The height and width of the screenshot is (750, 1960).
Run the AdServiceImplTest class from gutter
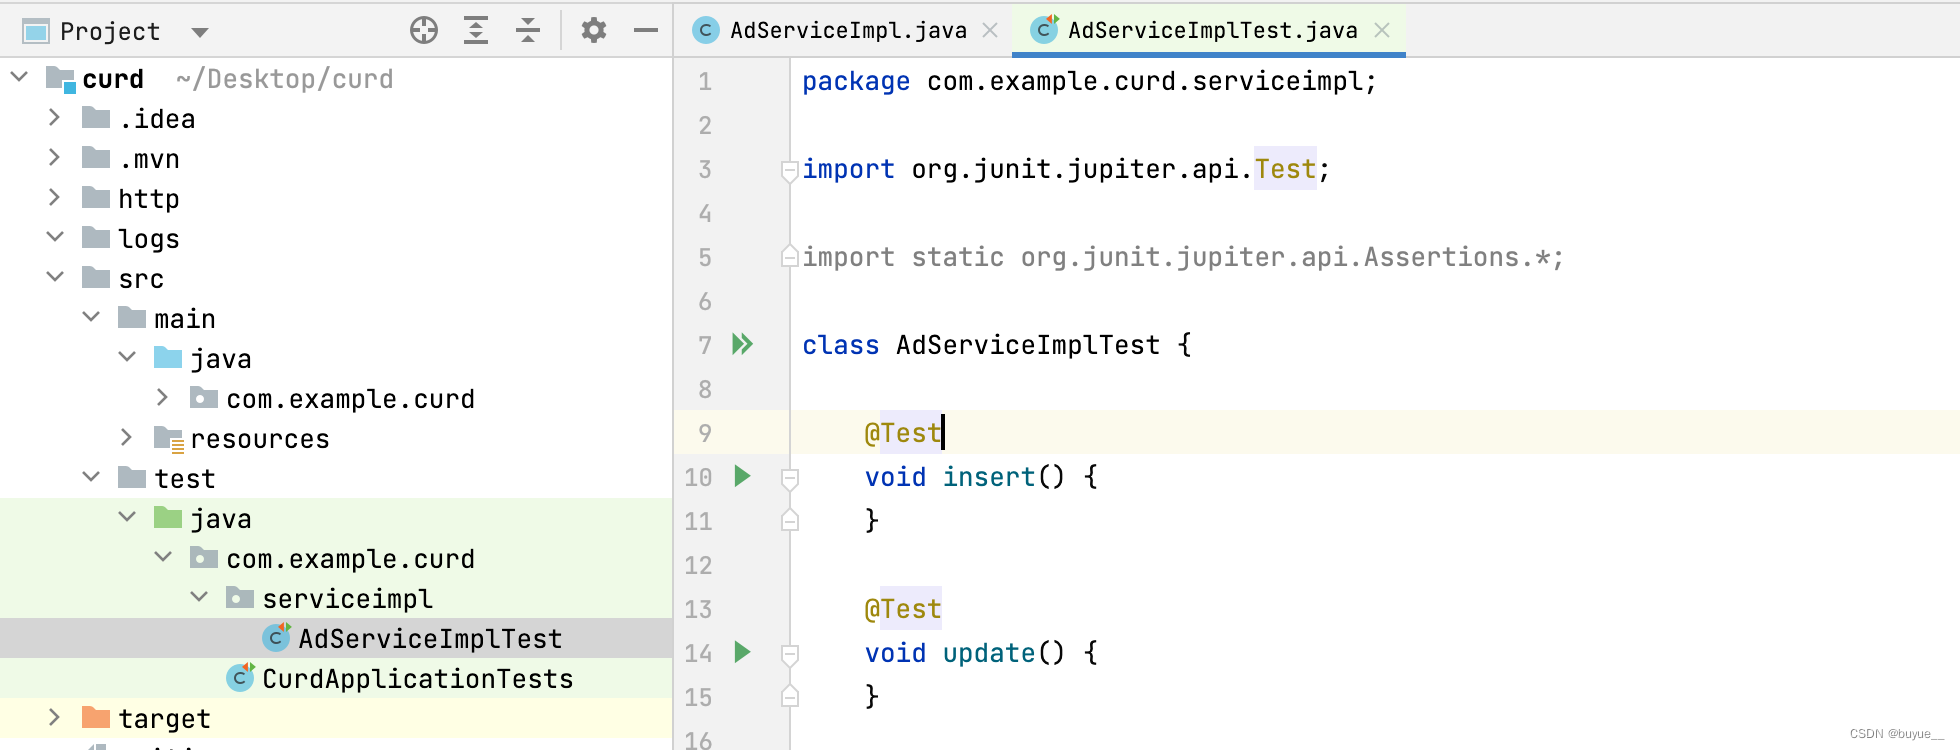pos(742,345)
